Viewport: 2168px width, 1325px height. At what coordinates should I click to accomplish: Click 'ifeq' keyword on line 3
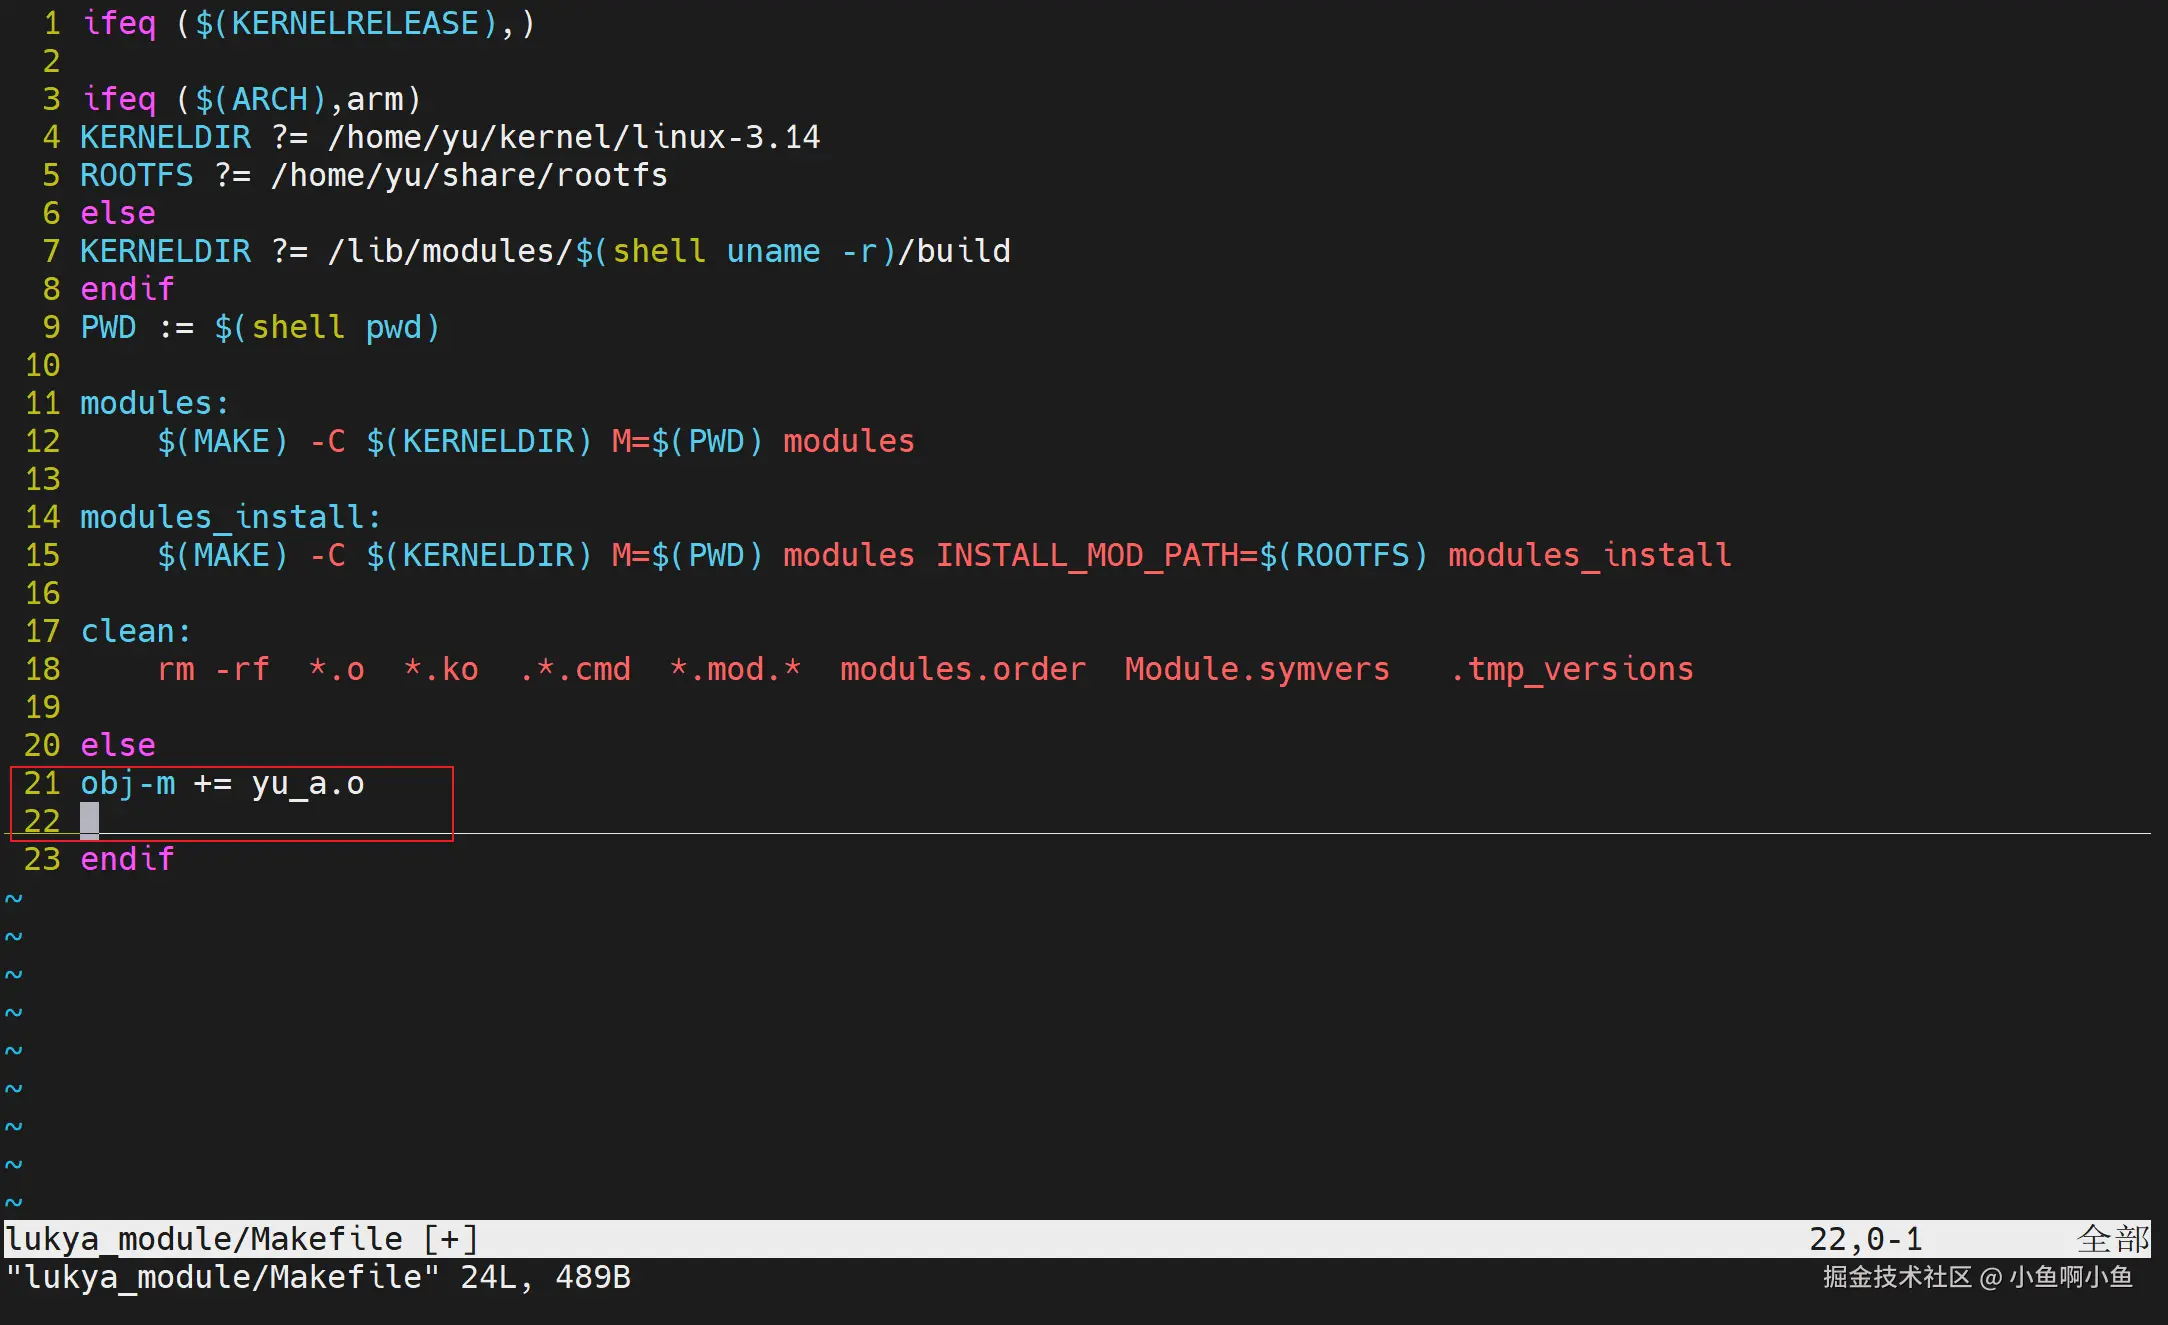tap(119, 99)
